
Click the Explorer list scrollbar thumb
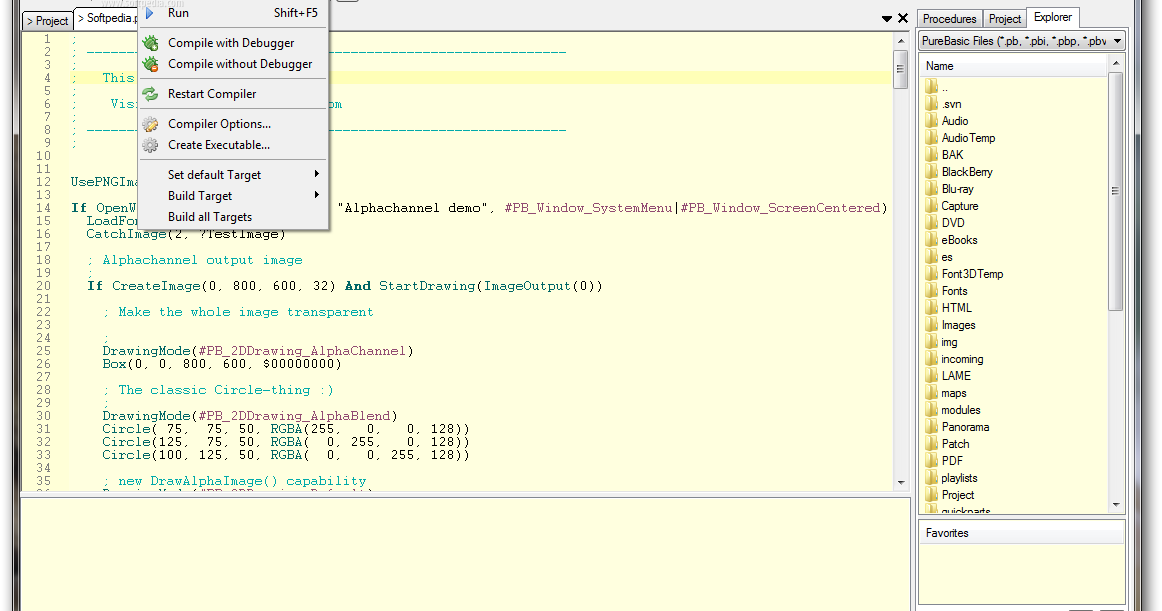[x=1116, y=191]
